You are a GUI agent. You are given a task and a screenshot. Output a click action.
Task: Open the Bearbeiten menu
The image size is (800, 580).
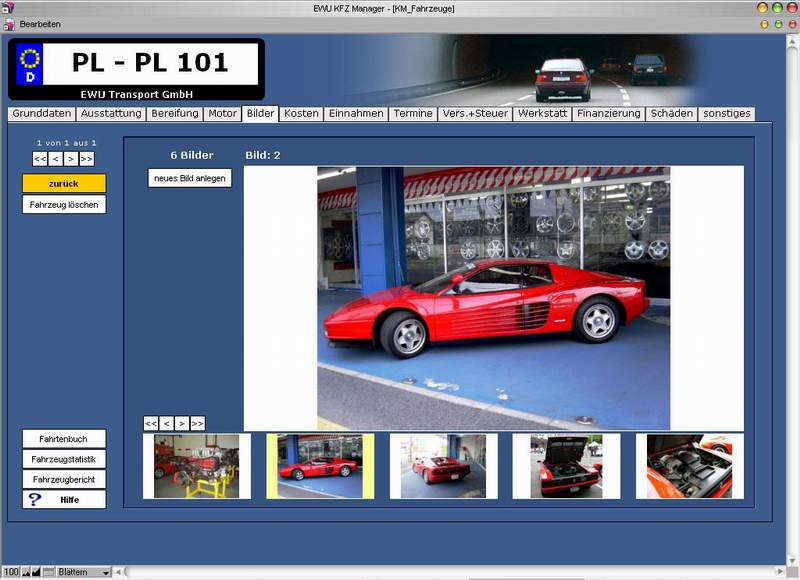click(40, 24)
